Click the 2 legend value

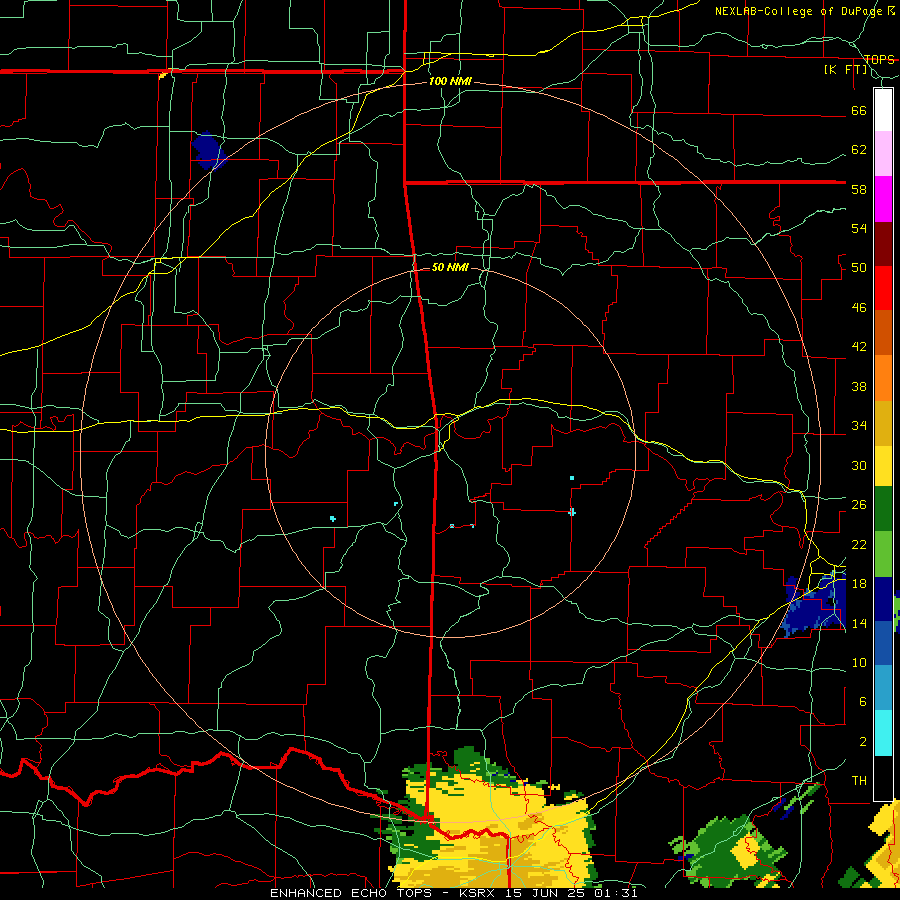pos(862,742)
